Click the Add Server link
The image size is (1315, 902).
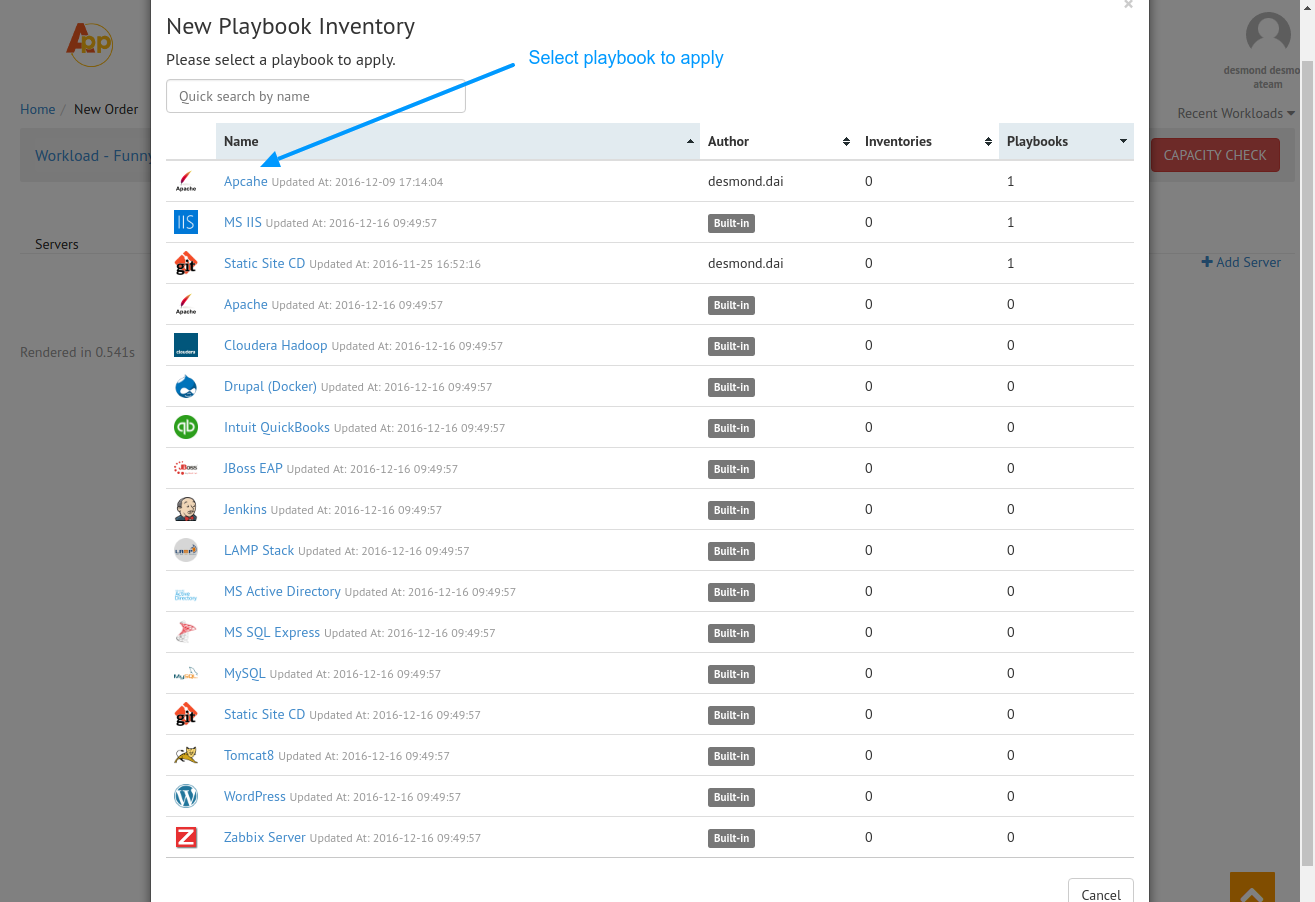[1241, 262]
